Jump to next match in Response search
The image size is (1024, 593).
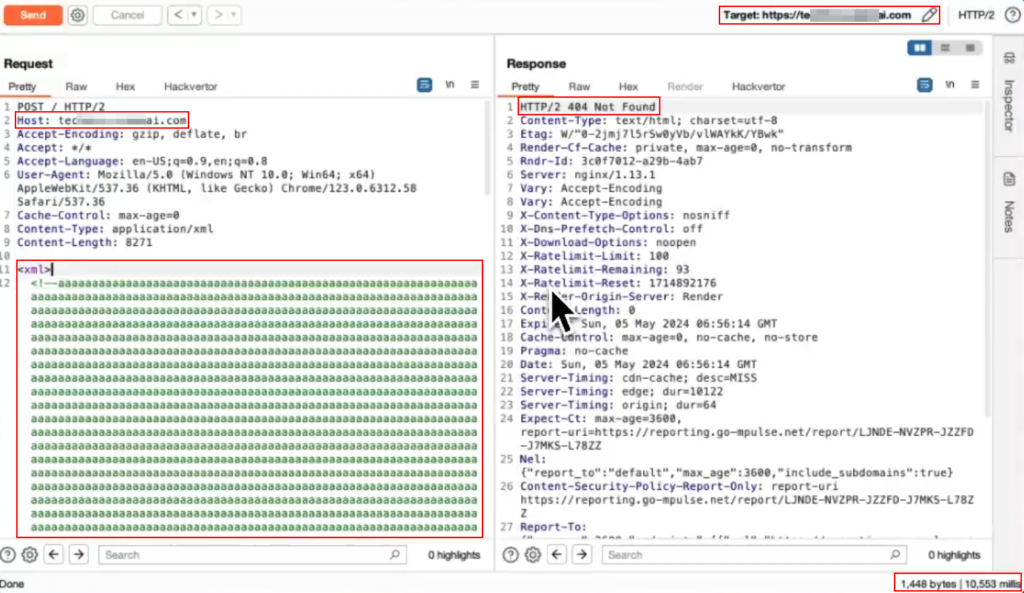[582, 554]
